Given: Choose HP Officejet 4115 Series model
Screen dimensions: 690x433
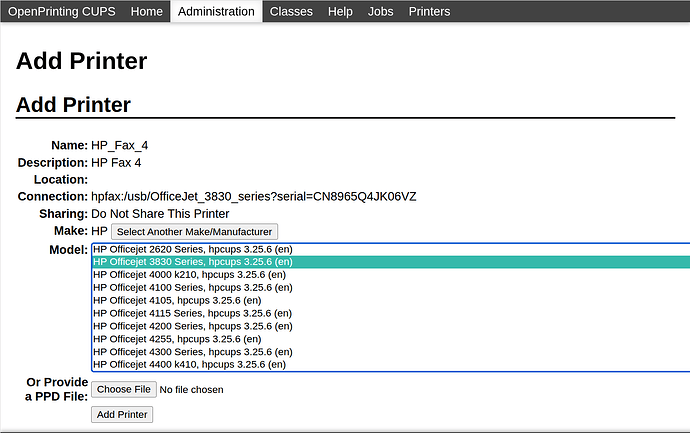Looking at the screenshot, I should (x=192, y=314).
